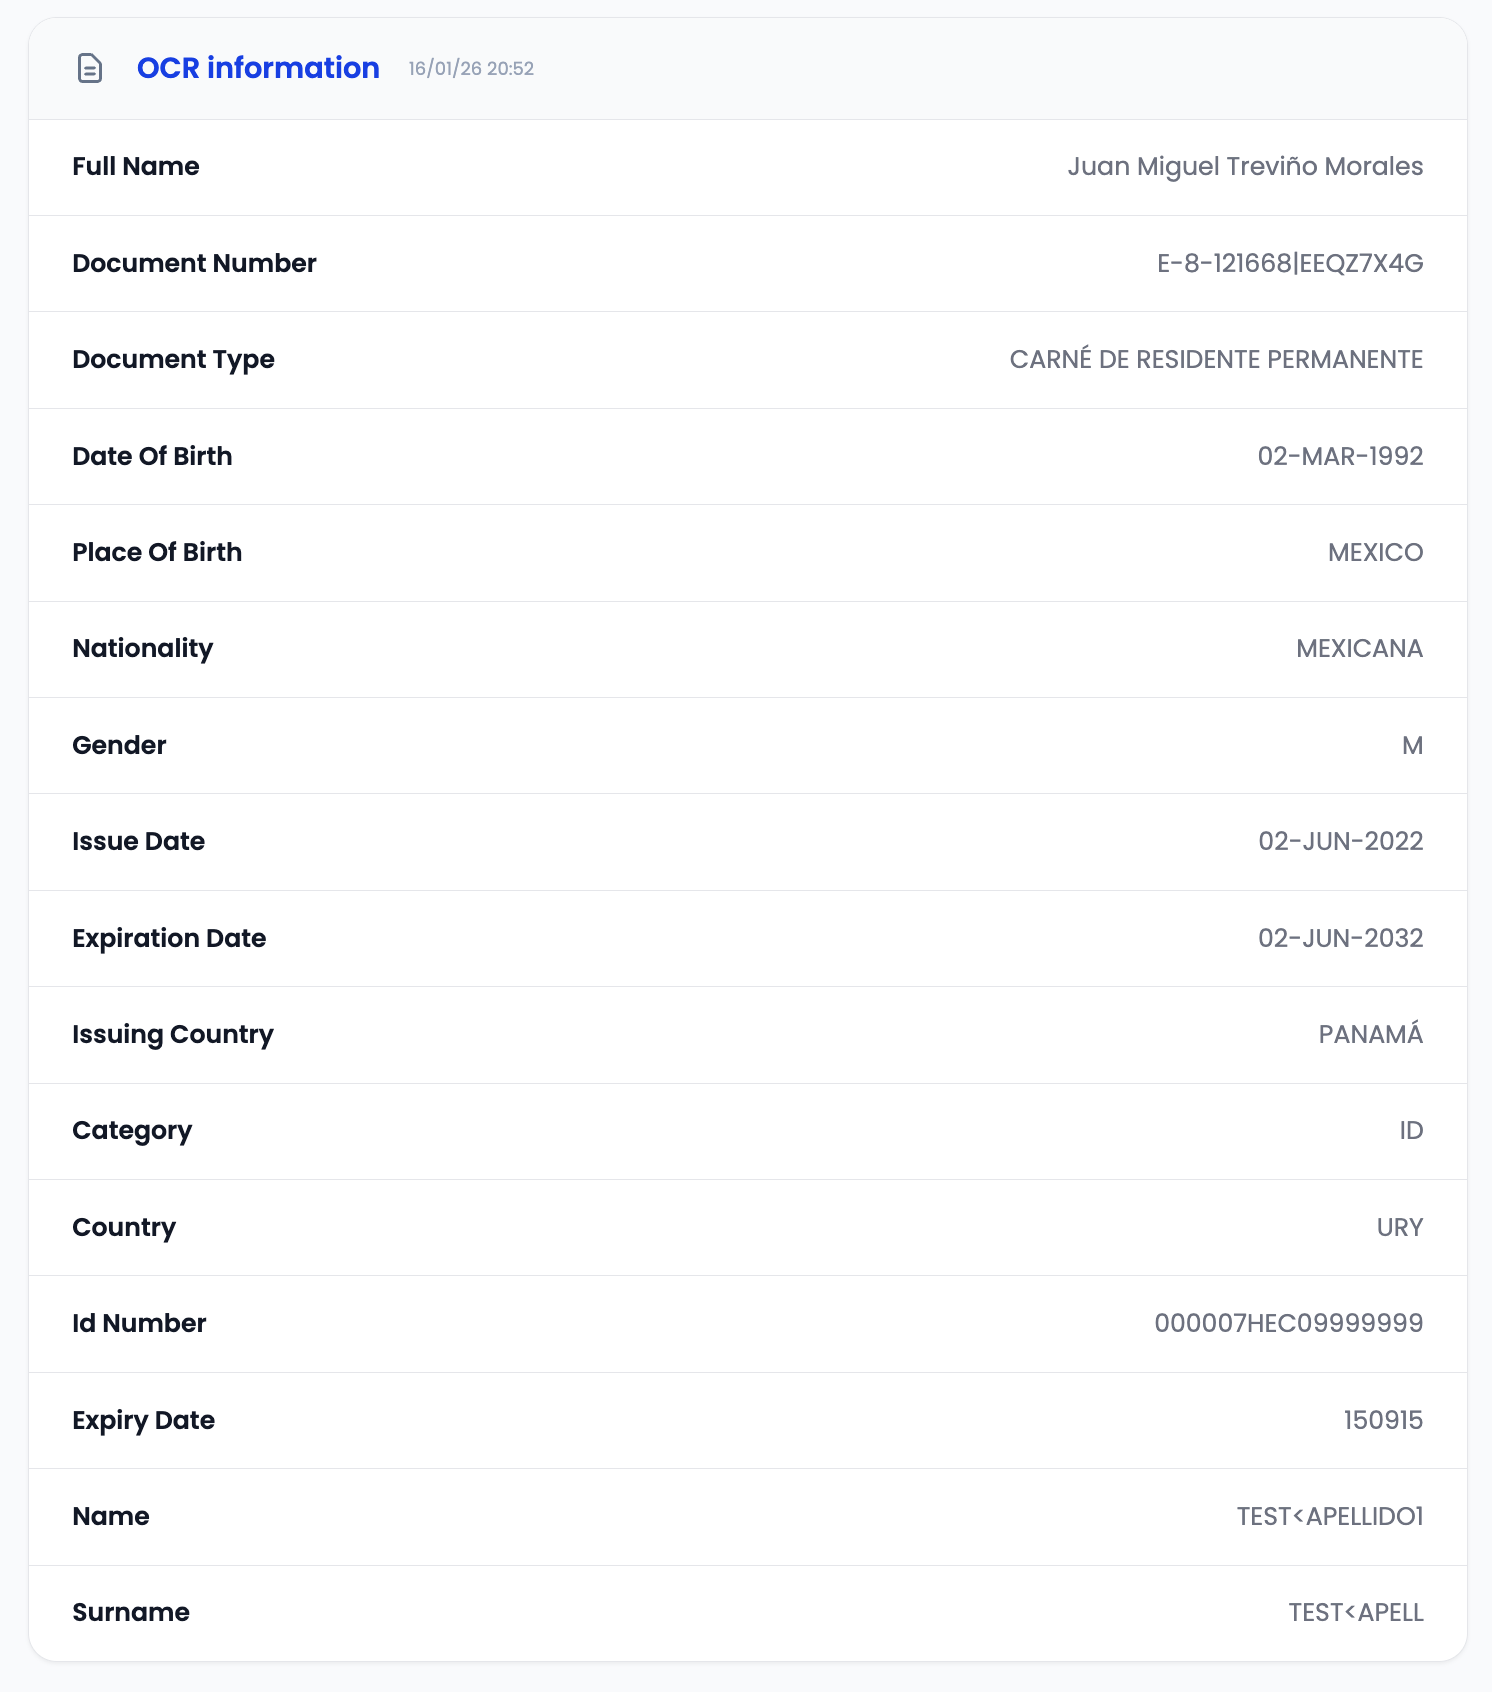The width and height of the screenshot is (1492, 1692).
Task: Click the Place Of Birth value MEXICO
Action: (x=1374, y=553)
